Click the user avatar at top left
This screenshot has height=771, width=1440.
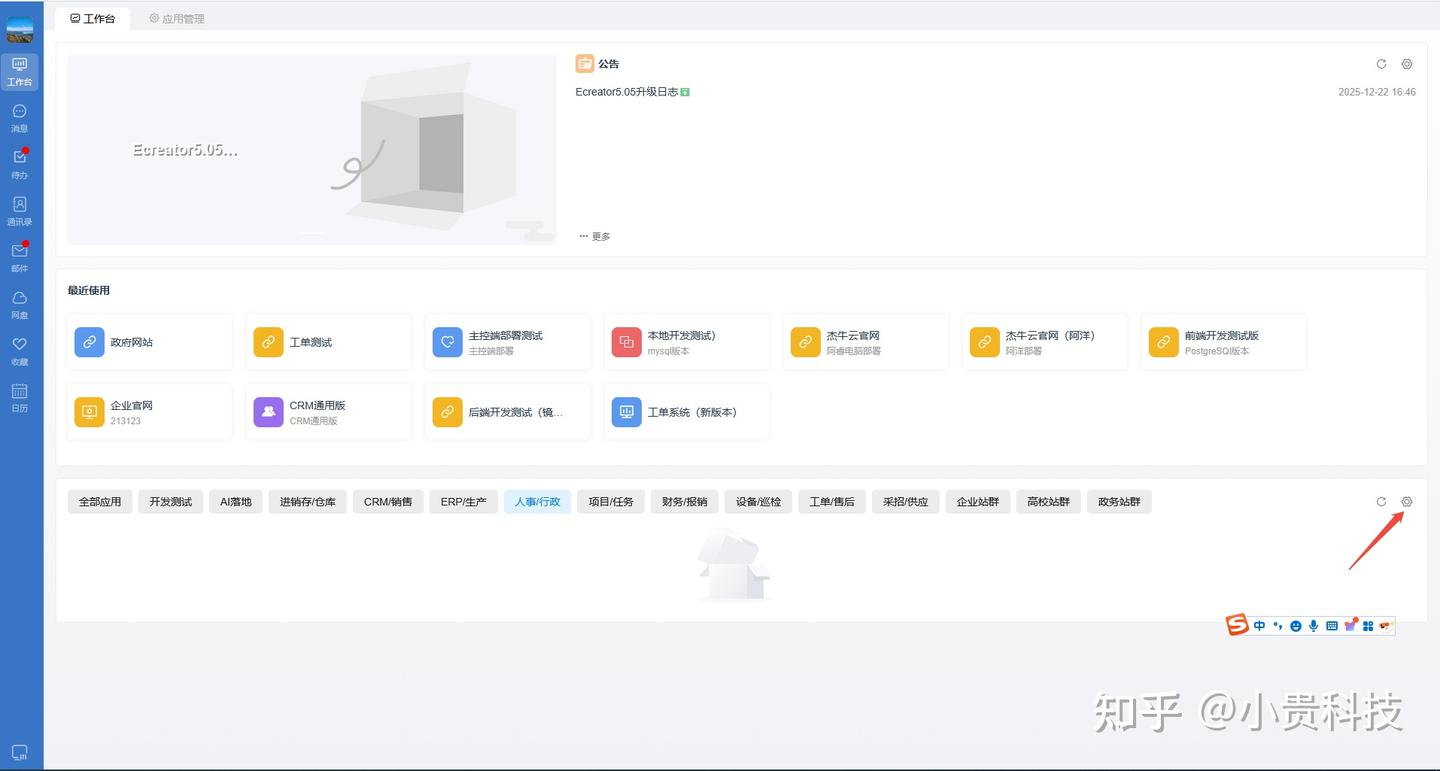click(19, 29)
